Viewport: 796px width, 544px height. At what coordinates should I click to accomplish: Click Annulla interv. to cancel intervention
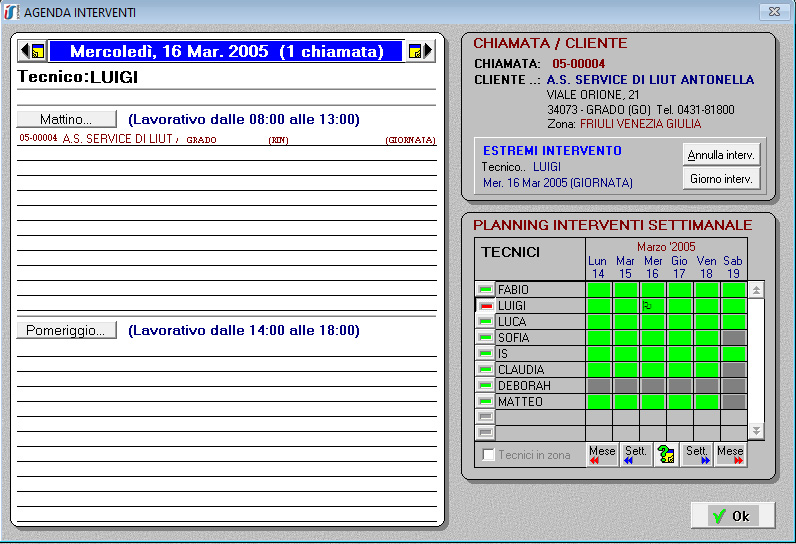coord(721,155)
